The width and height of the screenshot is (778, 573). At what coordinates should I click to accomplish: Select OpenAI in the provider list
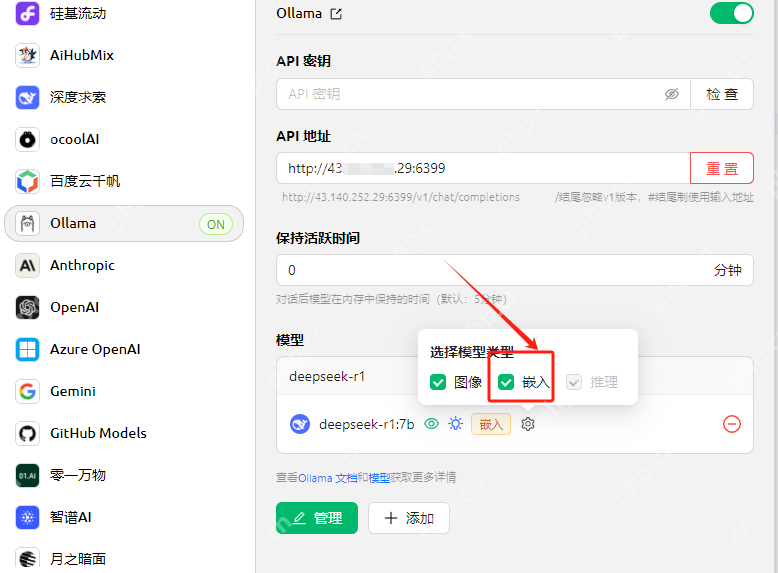[124, 308]
